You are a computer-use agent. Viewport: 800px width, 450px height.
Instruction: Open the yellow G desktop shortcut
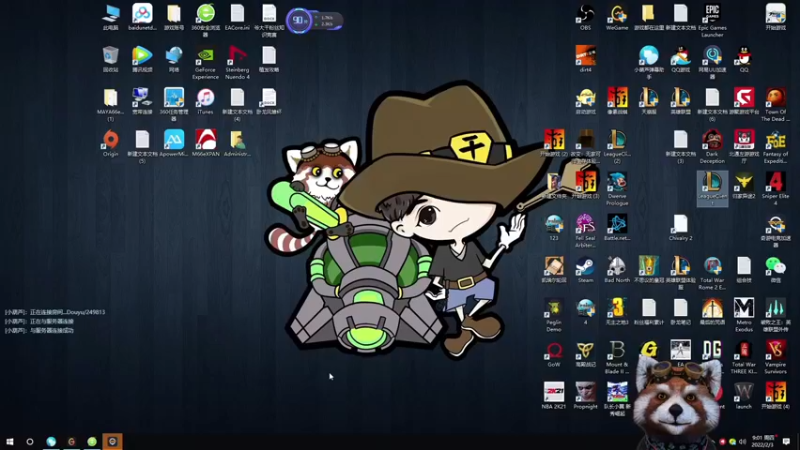point(648,349)
